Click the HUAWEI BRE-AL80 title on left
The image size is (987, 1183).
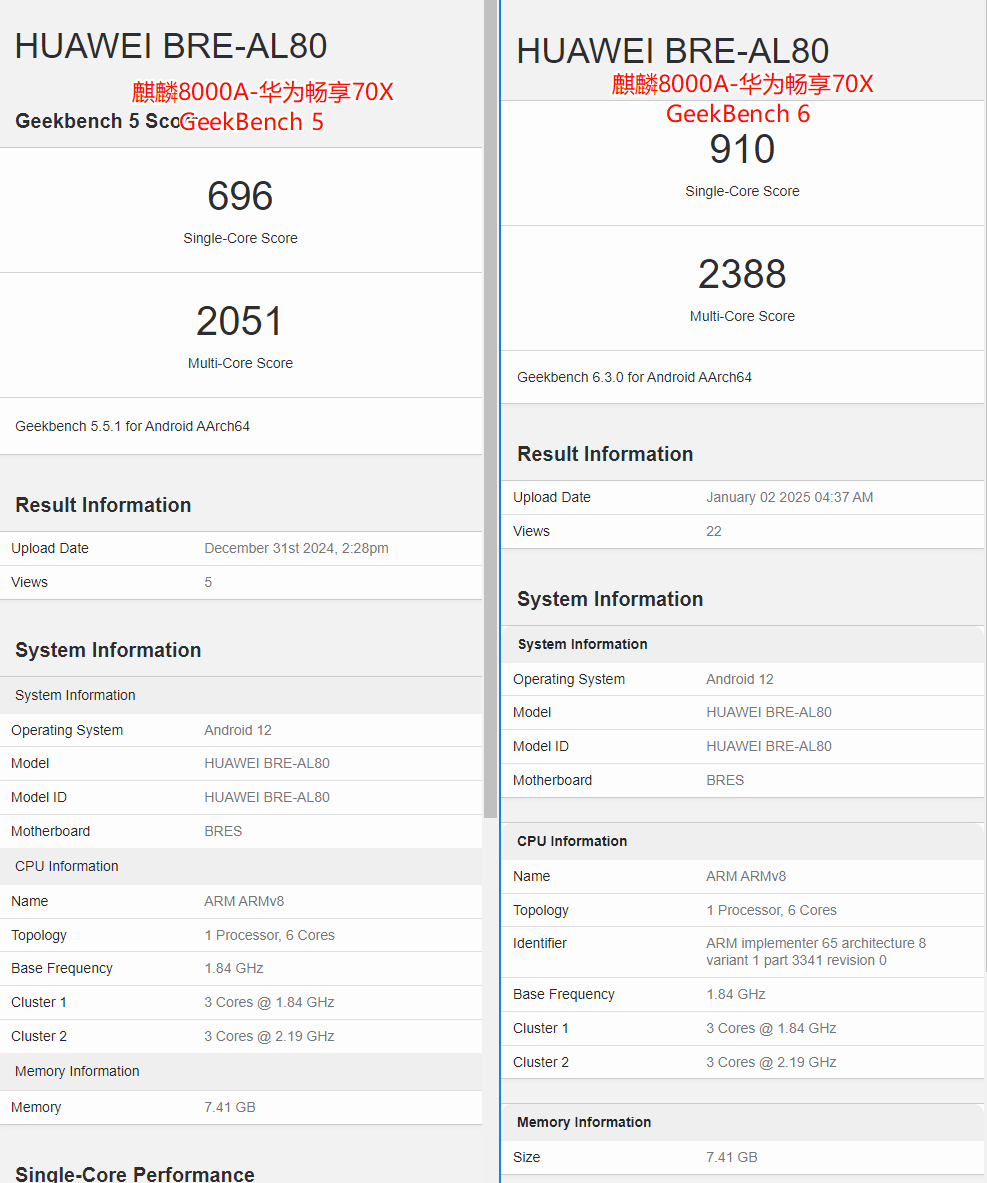[171, 46]
